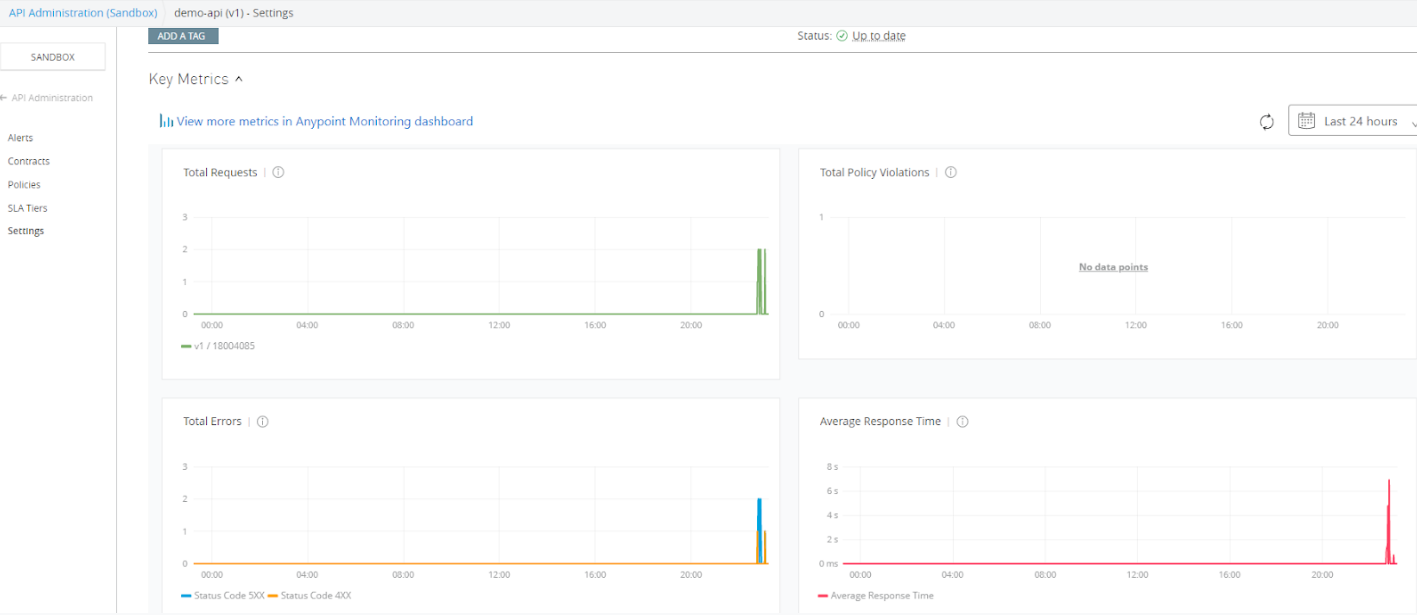Click info icon beside Total Requests
1417x615 pixels.
click(x=278, y=172)
